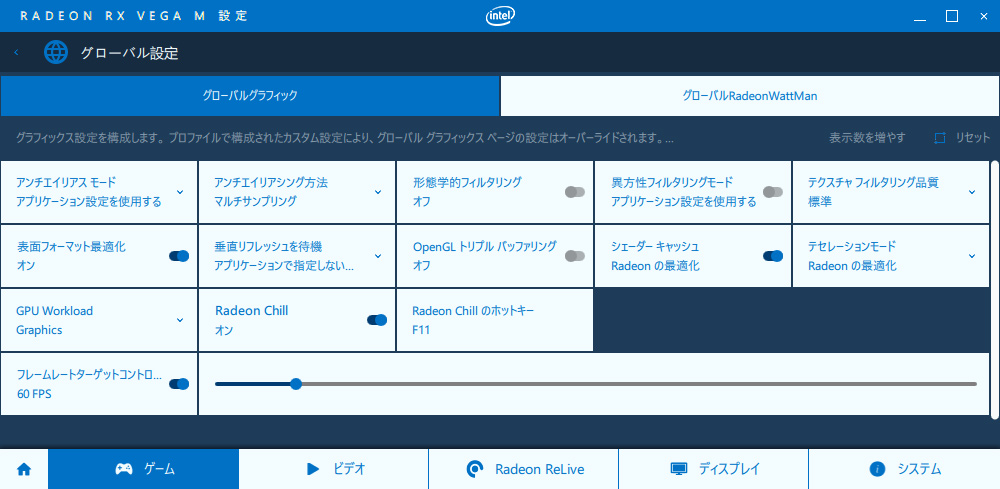Toggle 異方性フィルタリングモード switch
The width and height of the screenshot is (1000, 489).
773,192
